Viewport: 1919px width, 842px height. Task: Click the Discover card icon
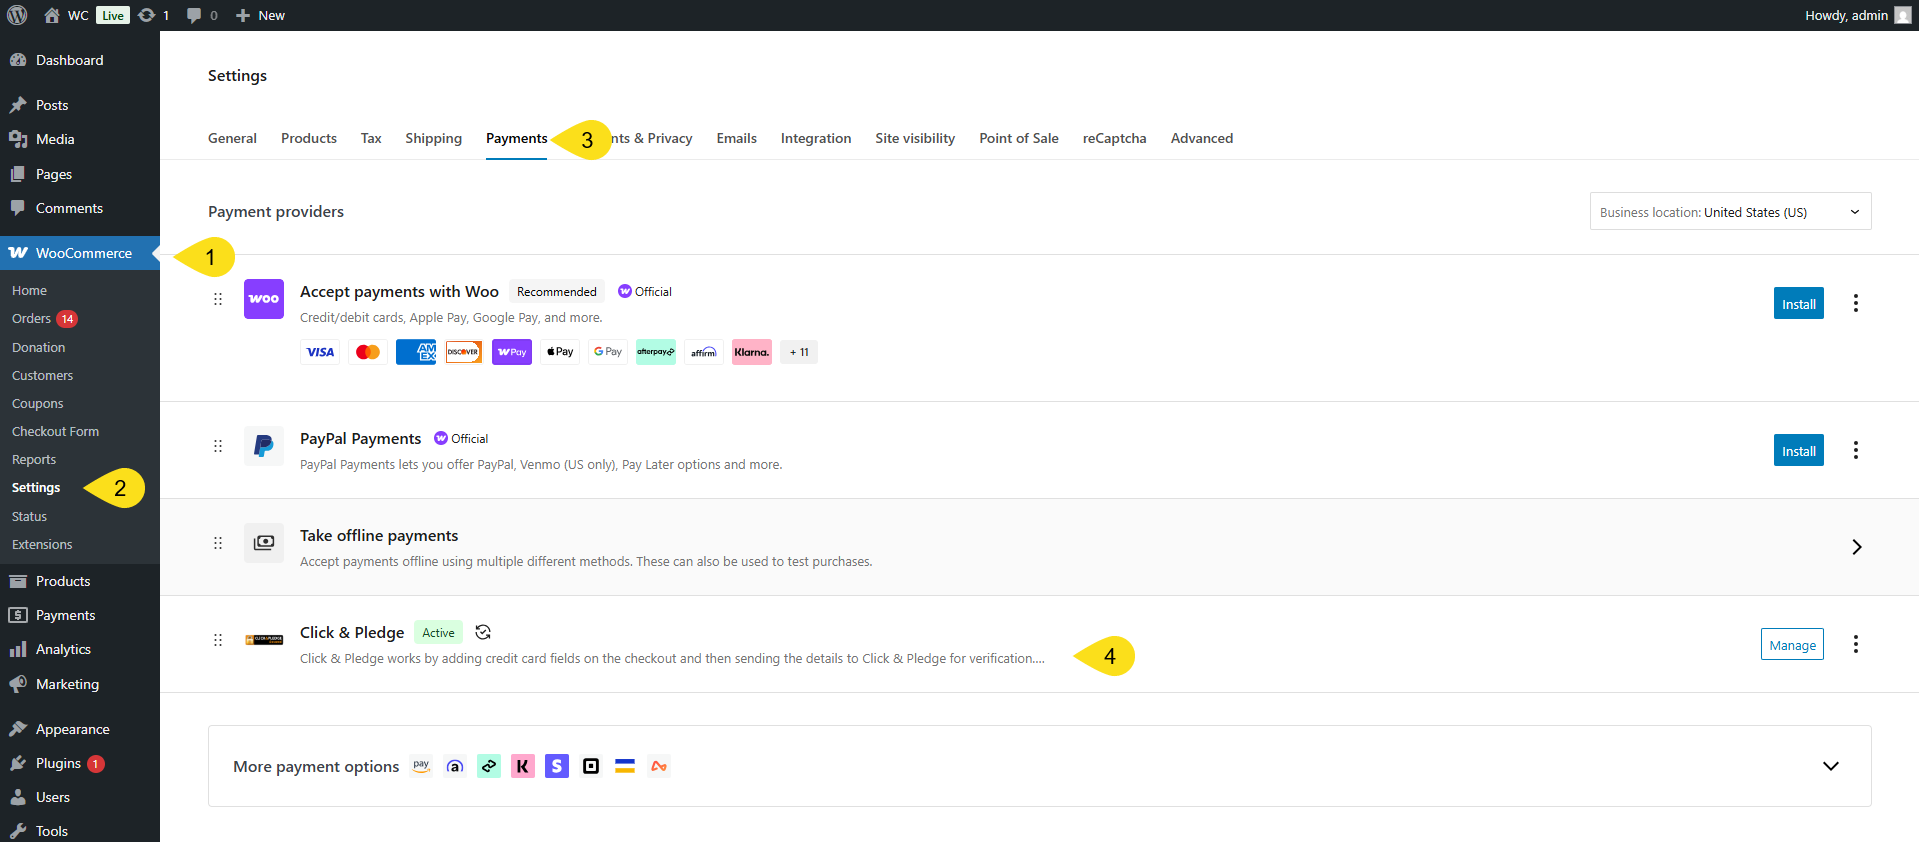[464, 352]
